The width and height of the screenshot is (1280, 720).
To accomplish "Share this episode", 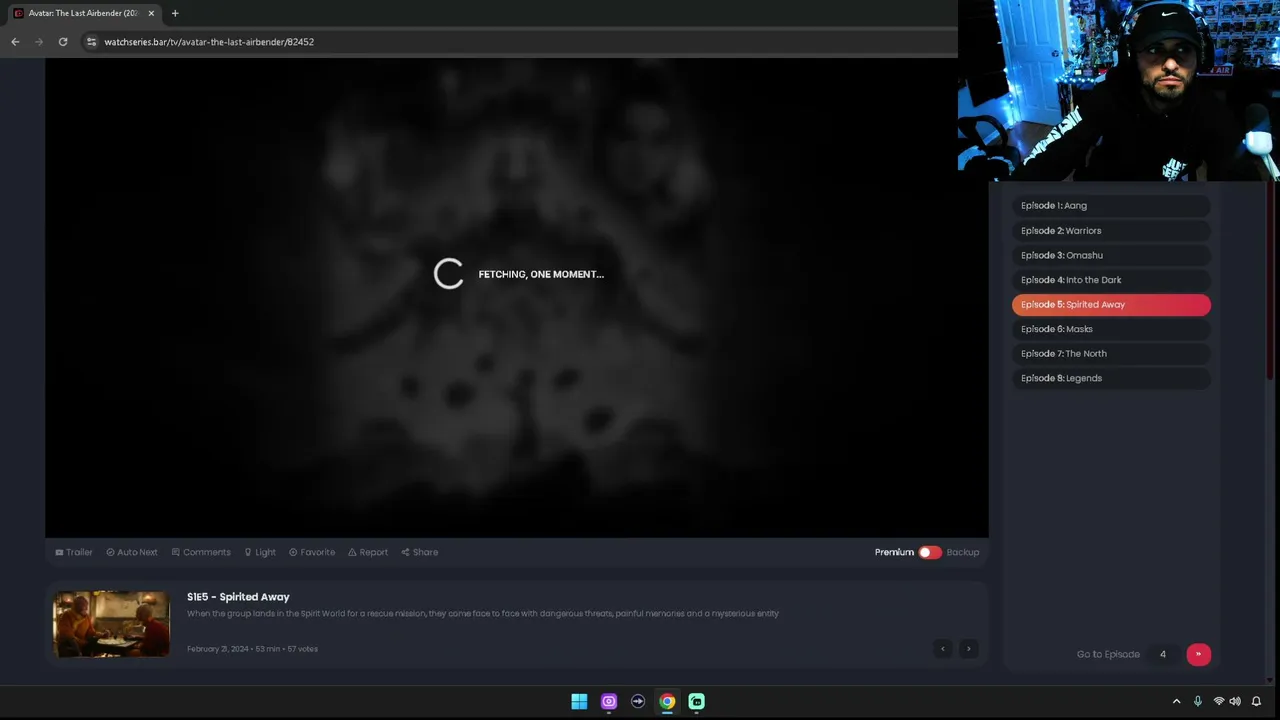I will [x=420, y=552].
